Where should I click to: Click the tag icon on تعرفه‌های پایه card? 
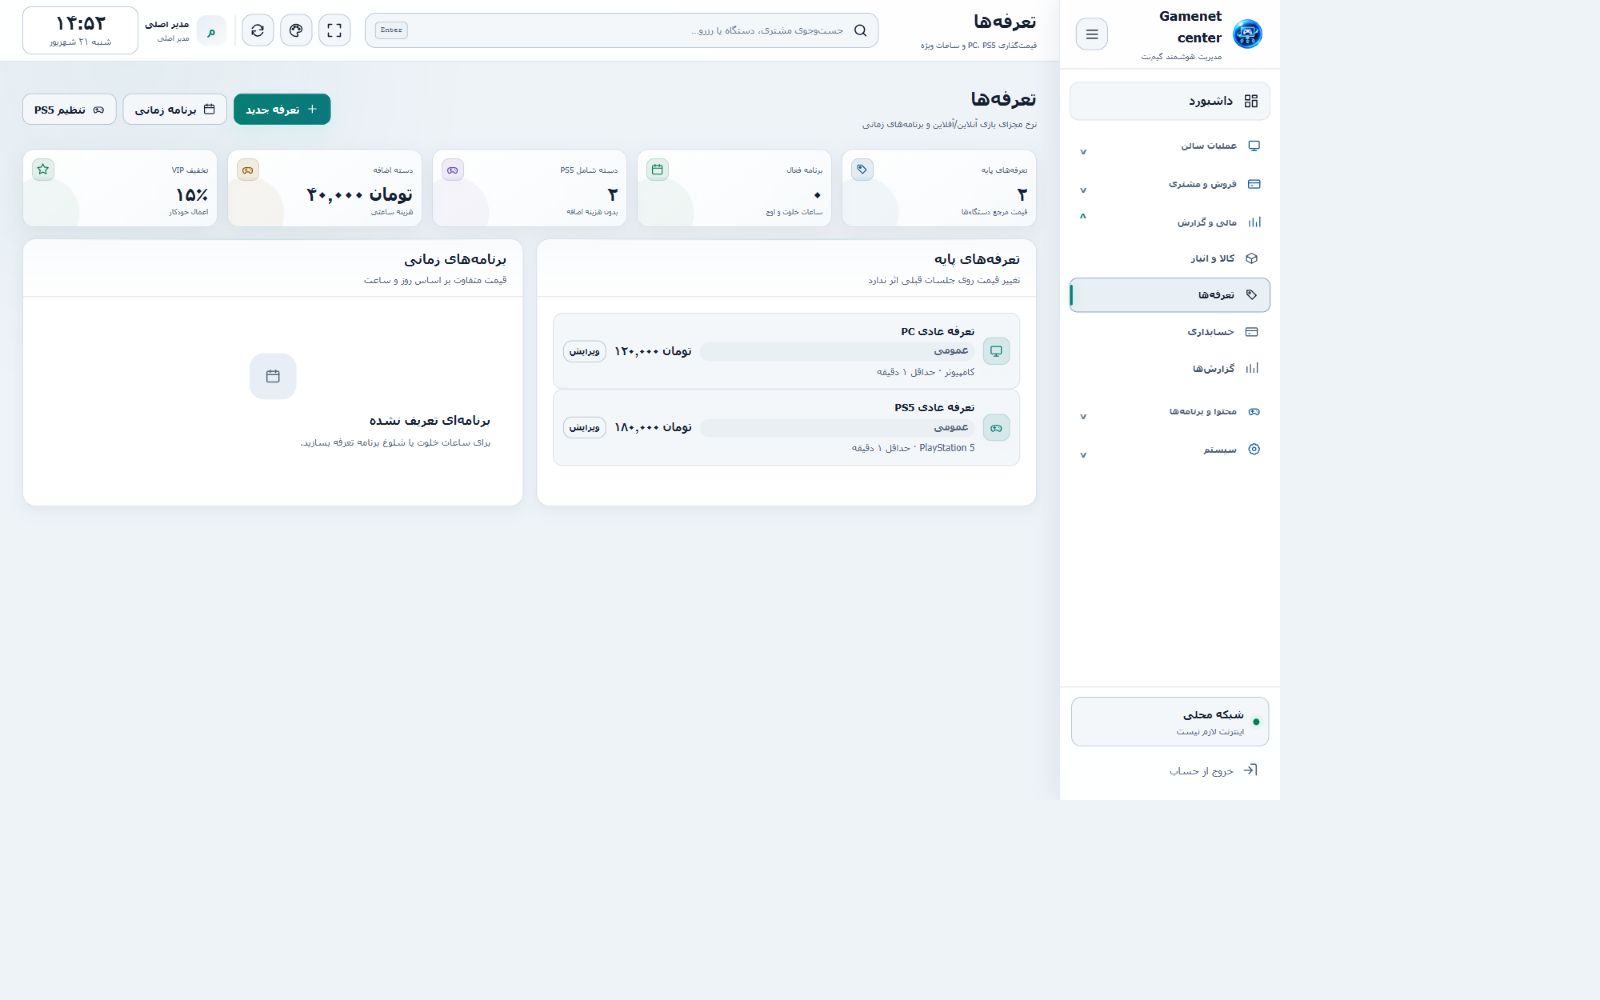(x=862, y=170)
